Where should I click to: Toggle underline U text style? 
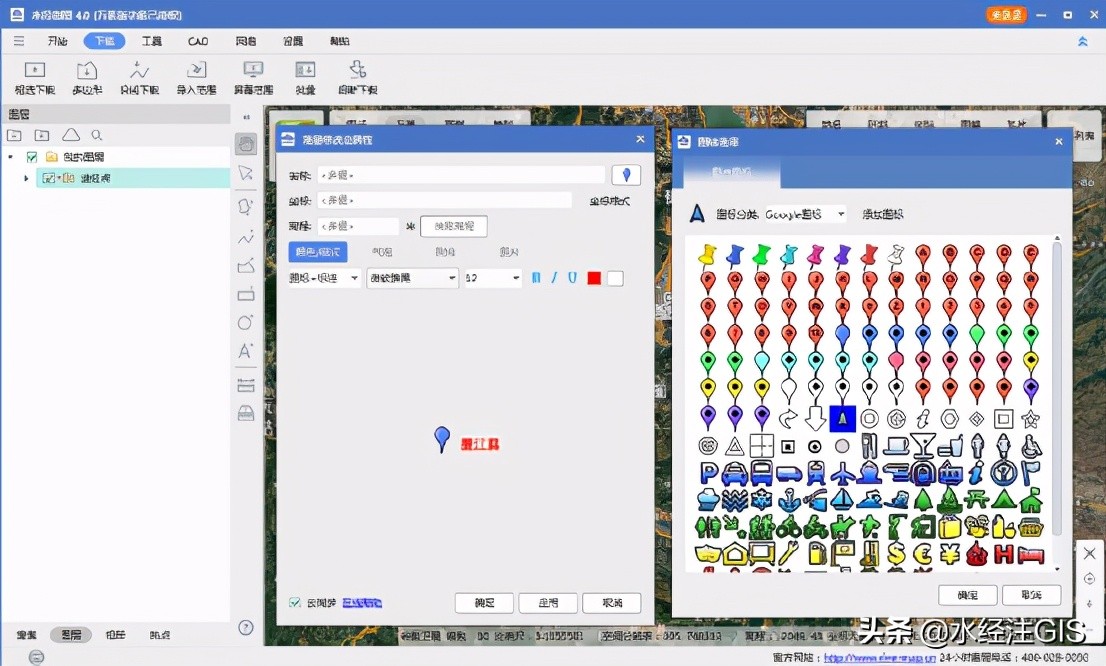(572, 278)
